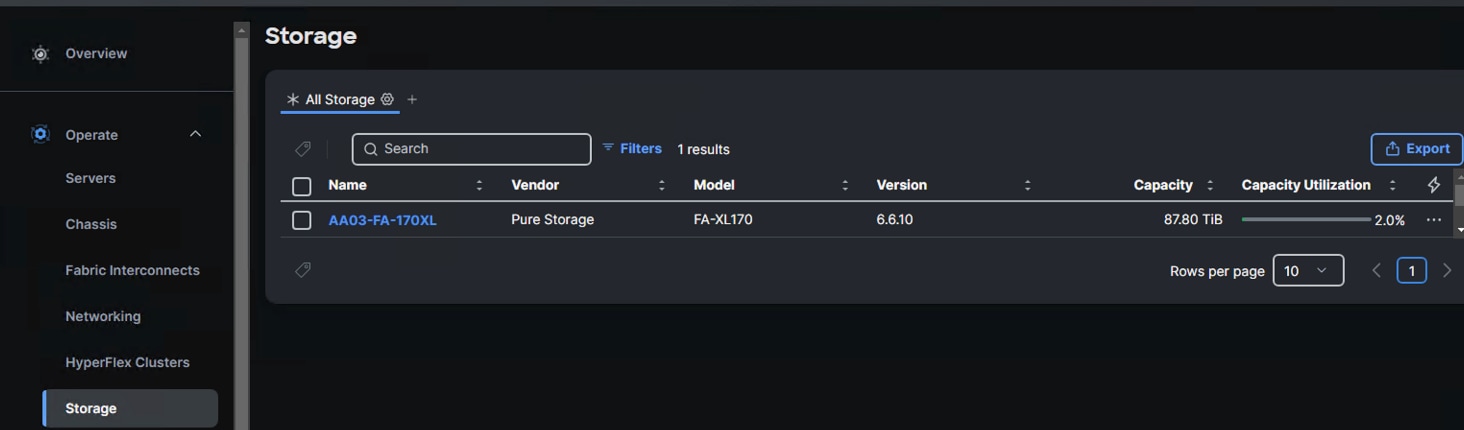Go to next page arrow

coord(1446,271)
